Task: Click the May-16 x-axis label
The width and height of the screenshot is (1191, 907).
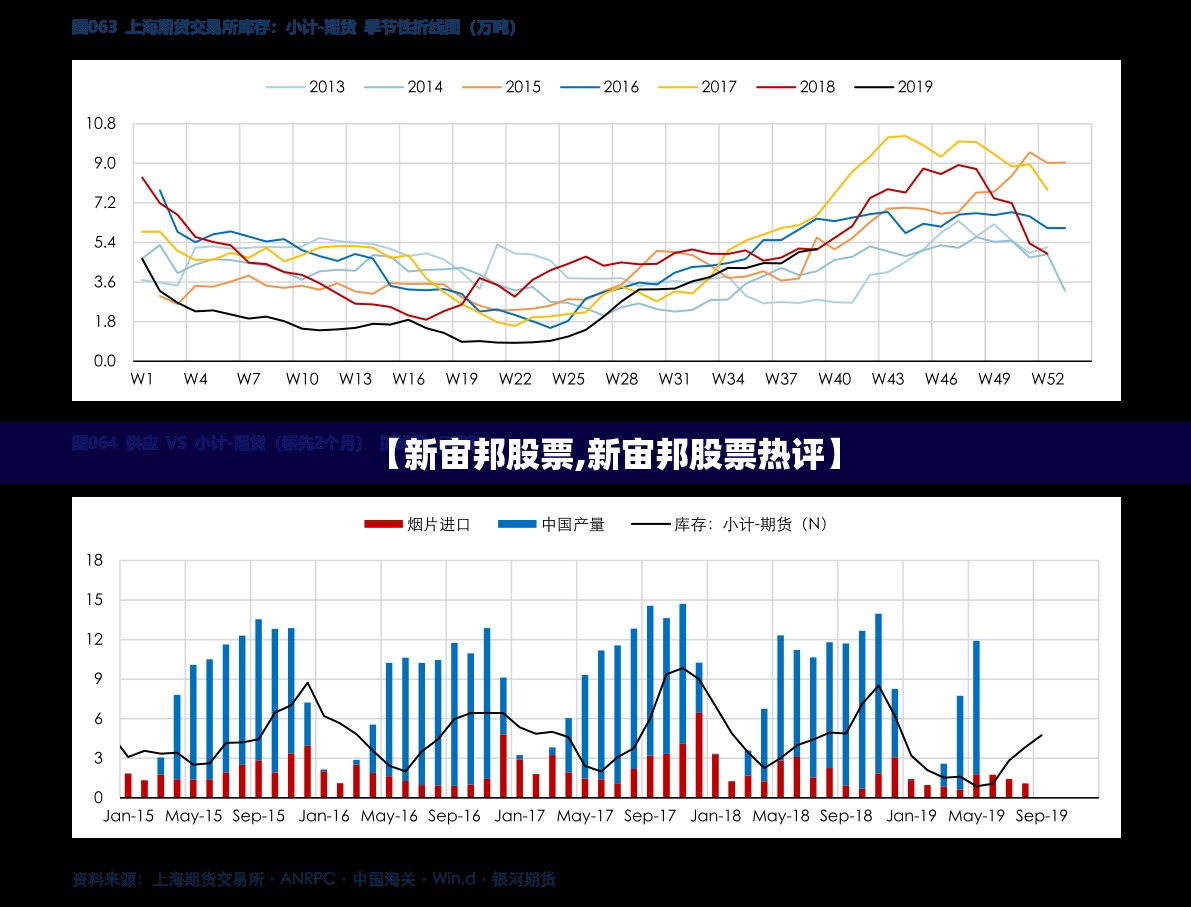Action: click(x=389, y=816)
